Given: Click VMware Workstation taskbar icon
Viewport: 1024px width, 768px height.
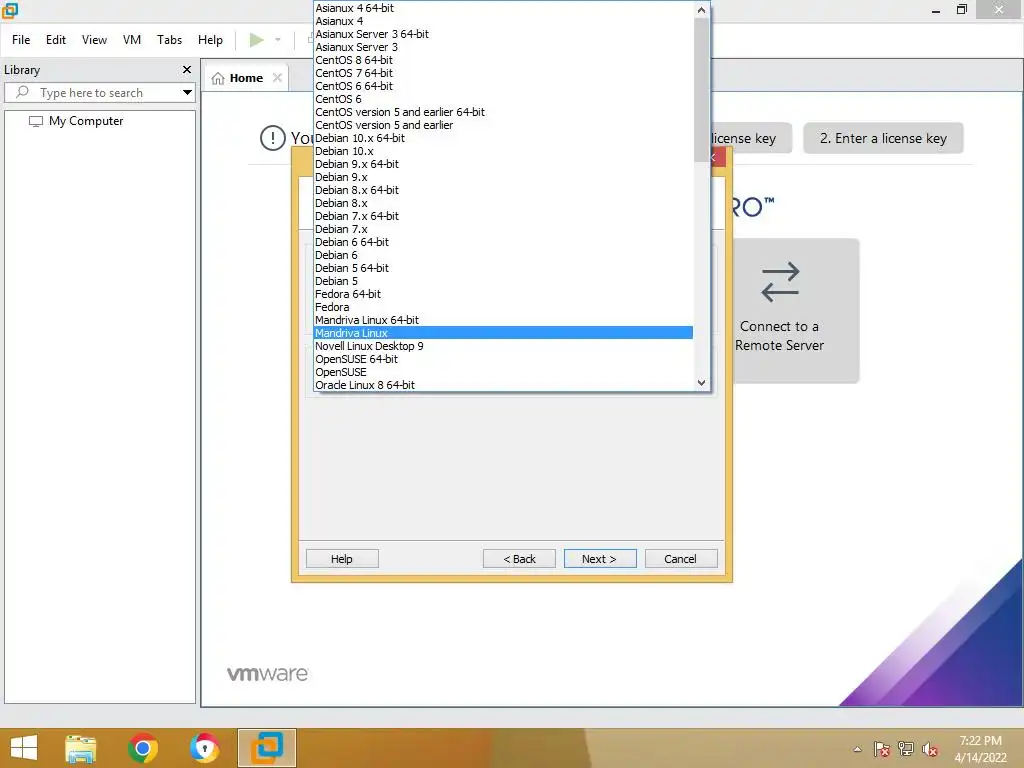Looking at the screenshot, I should 267,748.
